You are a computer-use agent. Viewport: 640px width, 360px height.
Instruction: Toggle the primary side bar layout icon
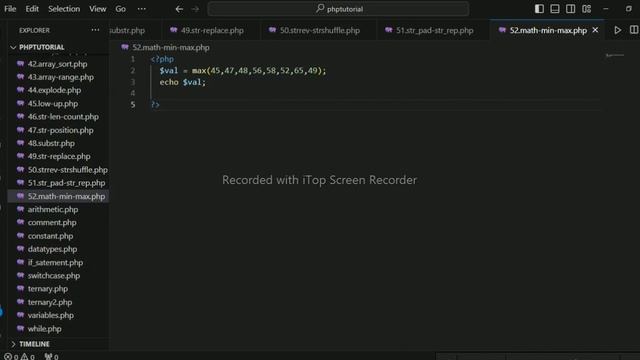click(x=539, y=9)
